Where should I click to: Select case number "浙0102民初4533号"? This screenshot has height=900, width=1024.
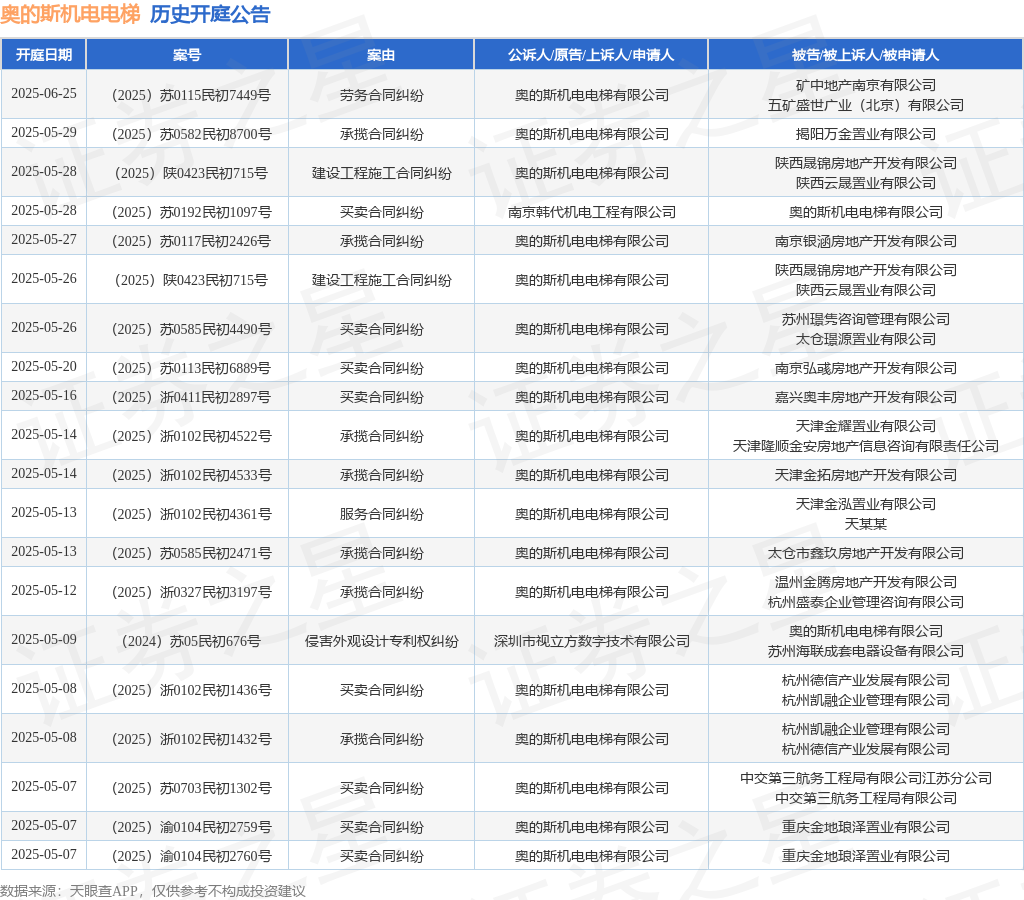(x=216, y=475)
